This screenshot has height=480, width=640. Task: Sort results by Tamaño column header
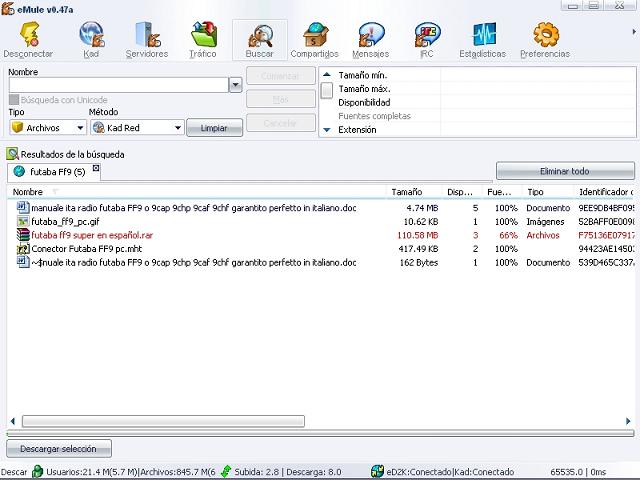[406, 192]
